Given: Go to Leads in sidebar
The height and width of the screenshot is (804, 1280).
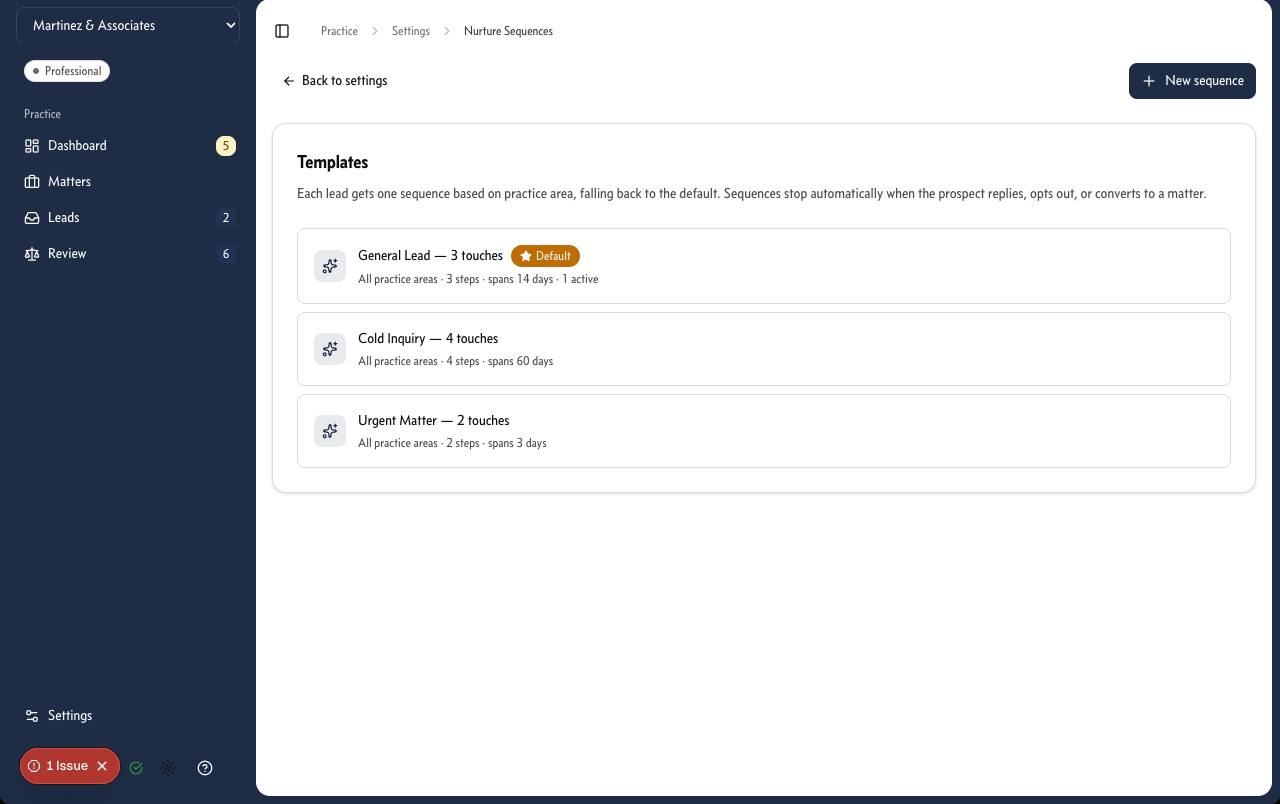Looking at the screenshot, I should tap(128, 218).
